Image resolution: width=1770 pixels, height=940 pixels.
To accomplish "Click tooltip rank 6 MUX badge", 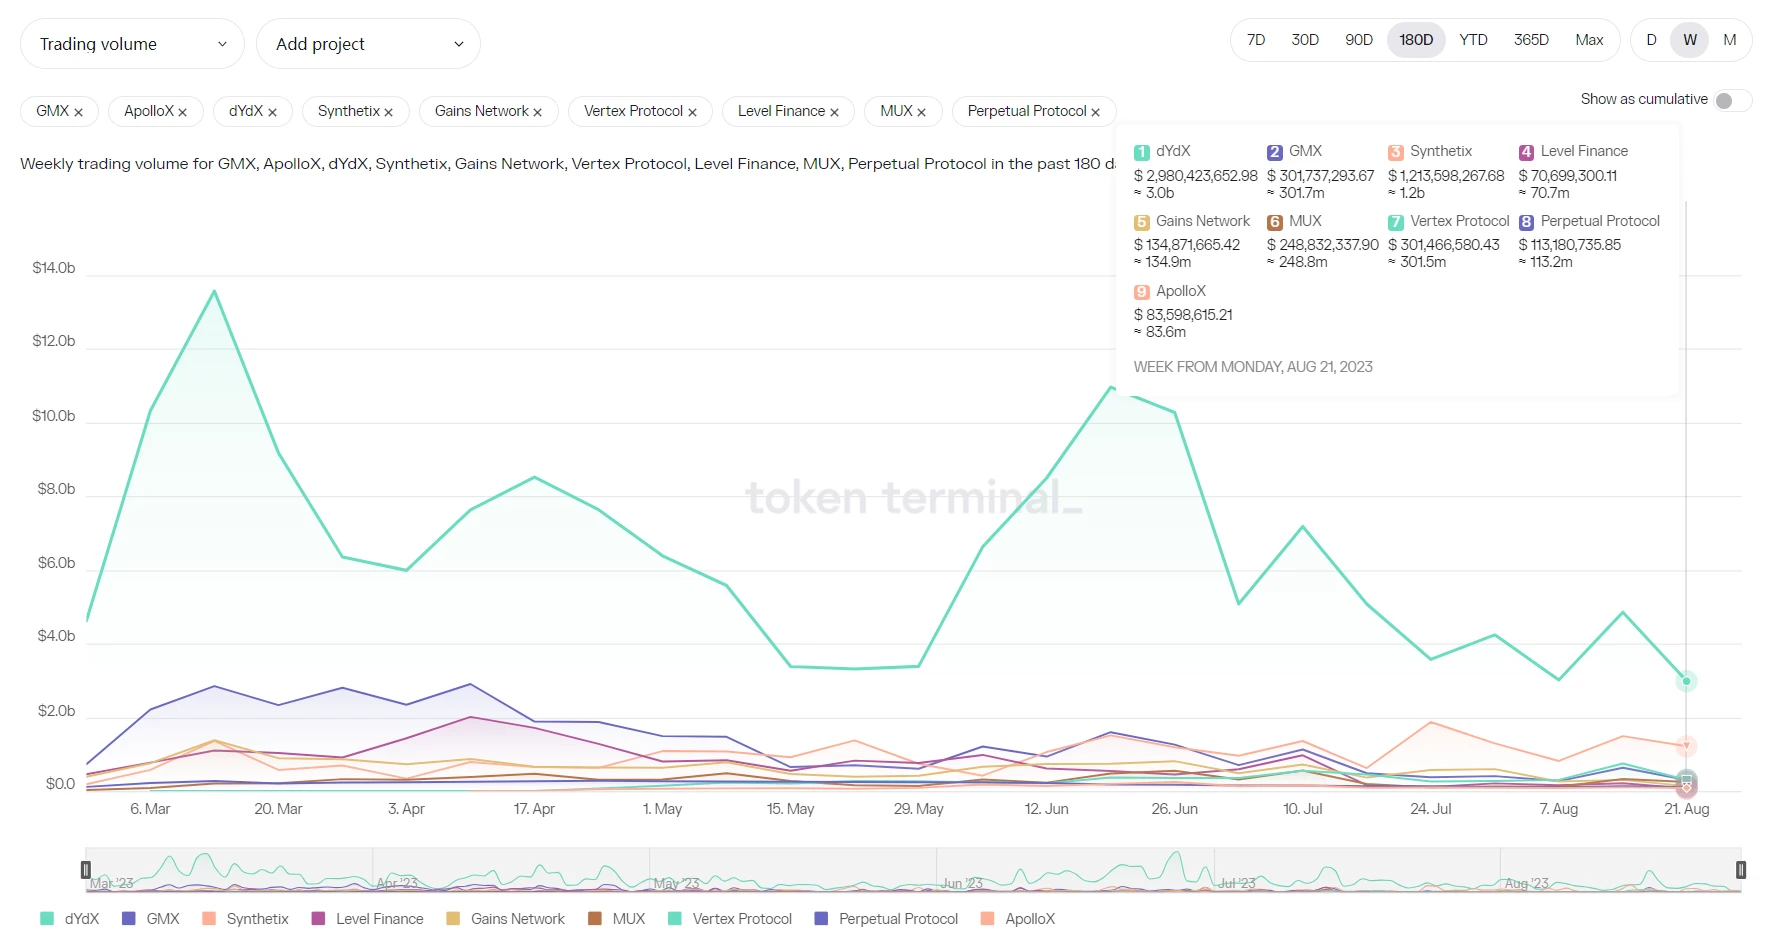I will [1274, 222].
